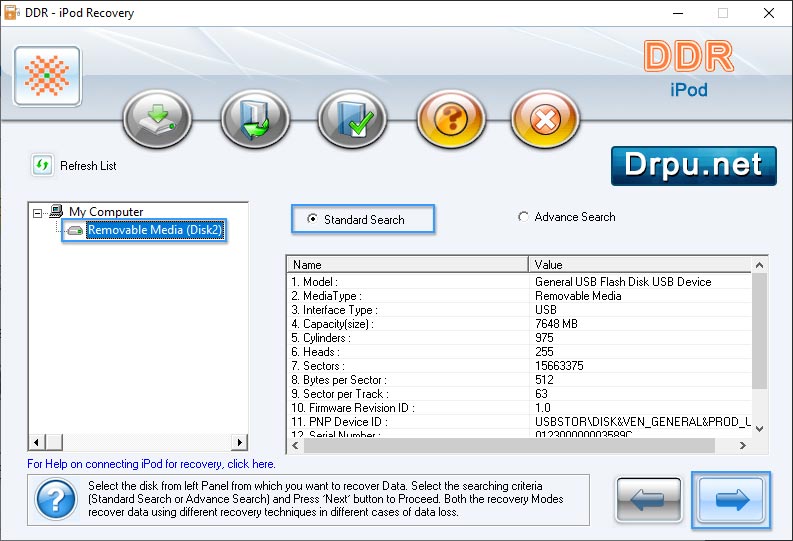Screen dimensions: 793x541
Task: Click the book with green checkmark icon
Action: click(353, 119)
